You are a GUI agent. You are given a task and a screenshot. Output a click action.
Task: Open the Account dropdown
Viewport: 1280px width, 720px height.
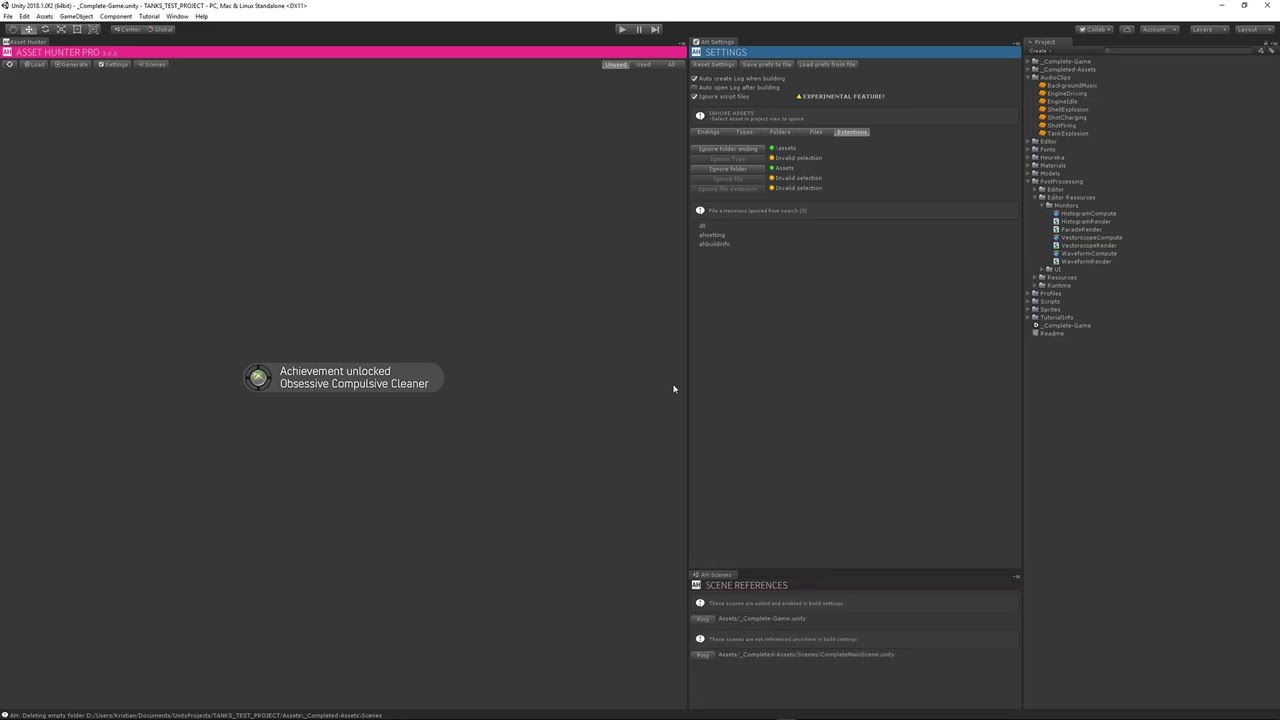(x=1160, y=29)
